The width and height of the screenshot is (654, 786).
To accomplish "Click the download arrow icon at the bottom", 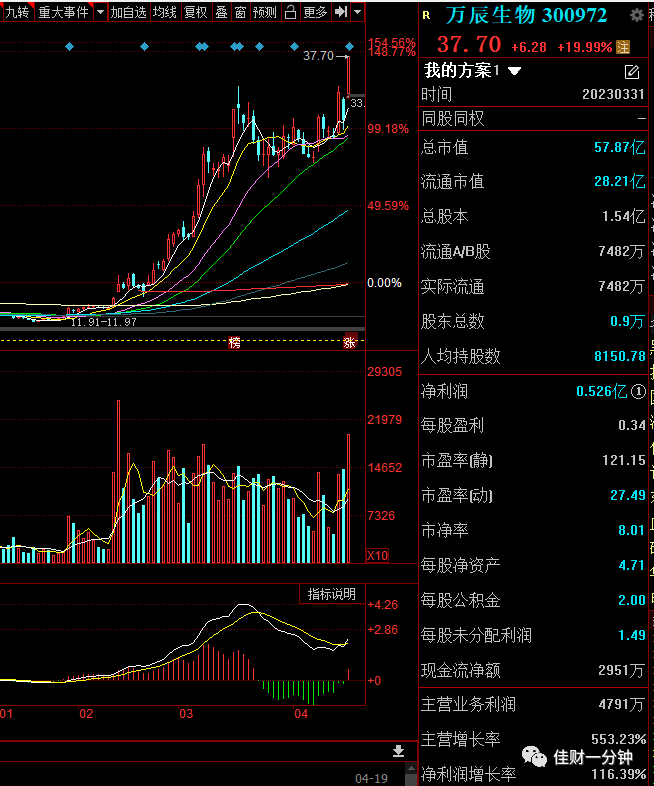I will click(x=398, y=751).
